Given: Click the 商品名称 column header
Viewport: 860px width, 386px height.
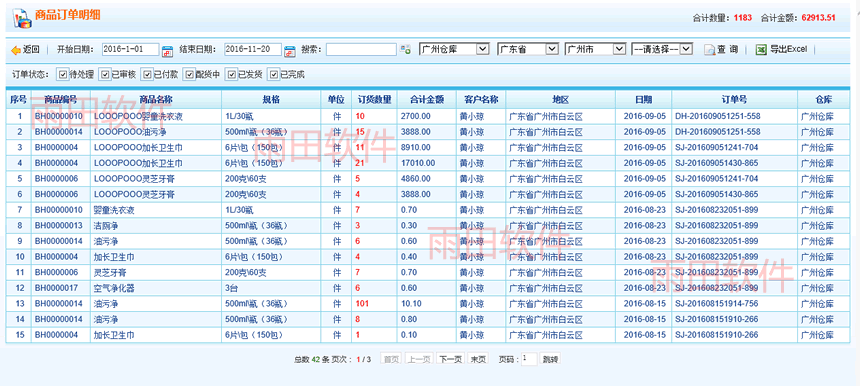Looking at the screenshot, I should (156, 100).
